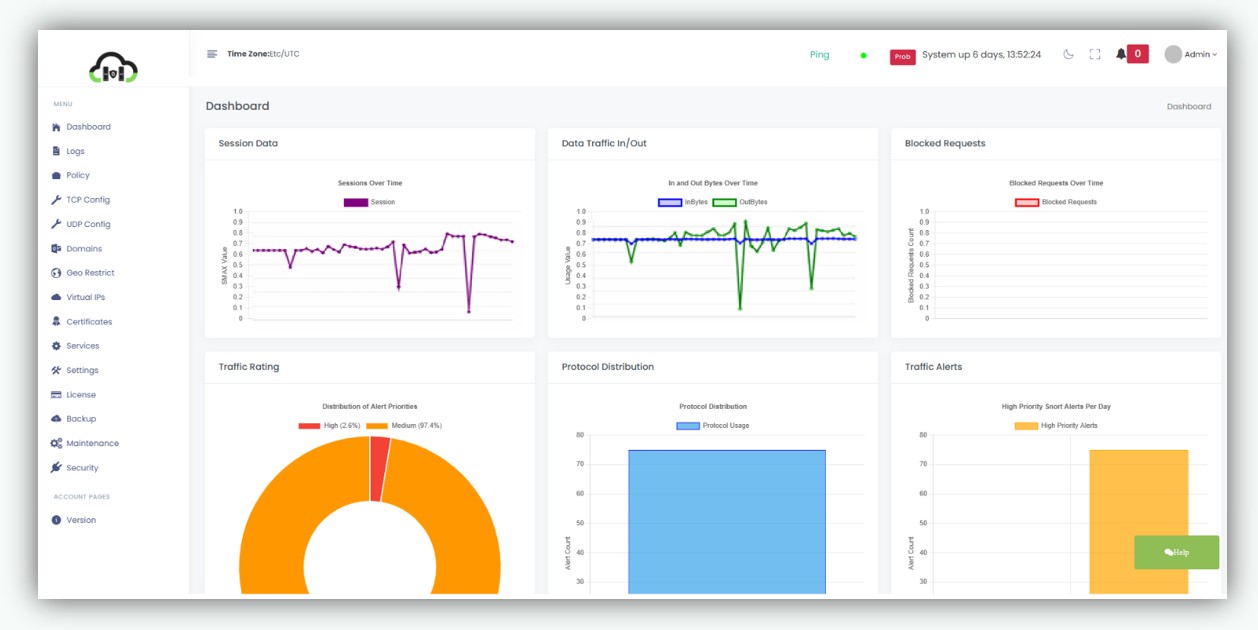Toggle dark mode moon icon
The image size is (1258, 630).
[x=1068, y=54]
